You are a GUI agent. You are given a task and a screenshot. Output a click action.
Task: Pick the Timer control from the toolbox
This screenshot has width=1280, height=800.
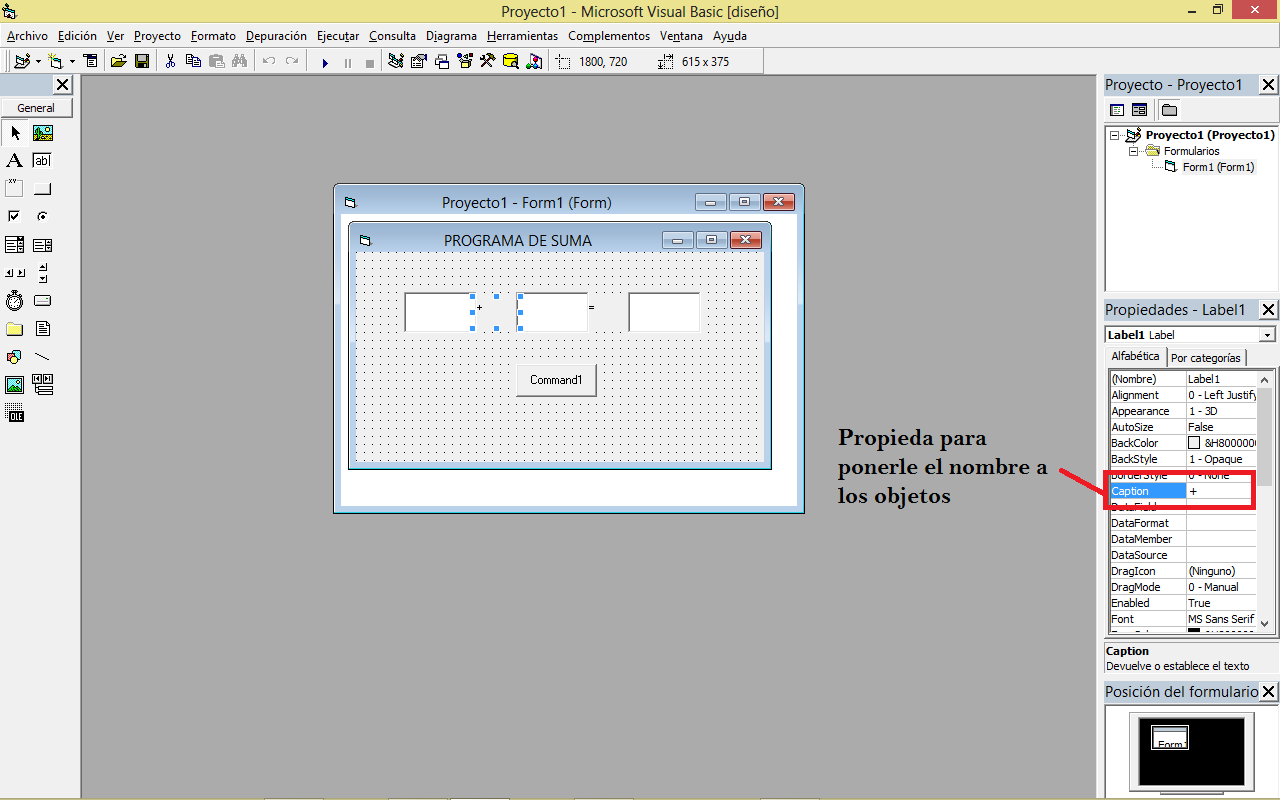pos(14,300)
